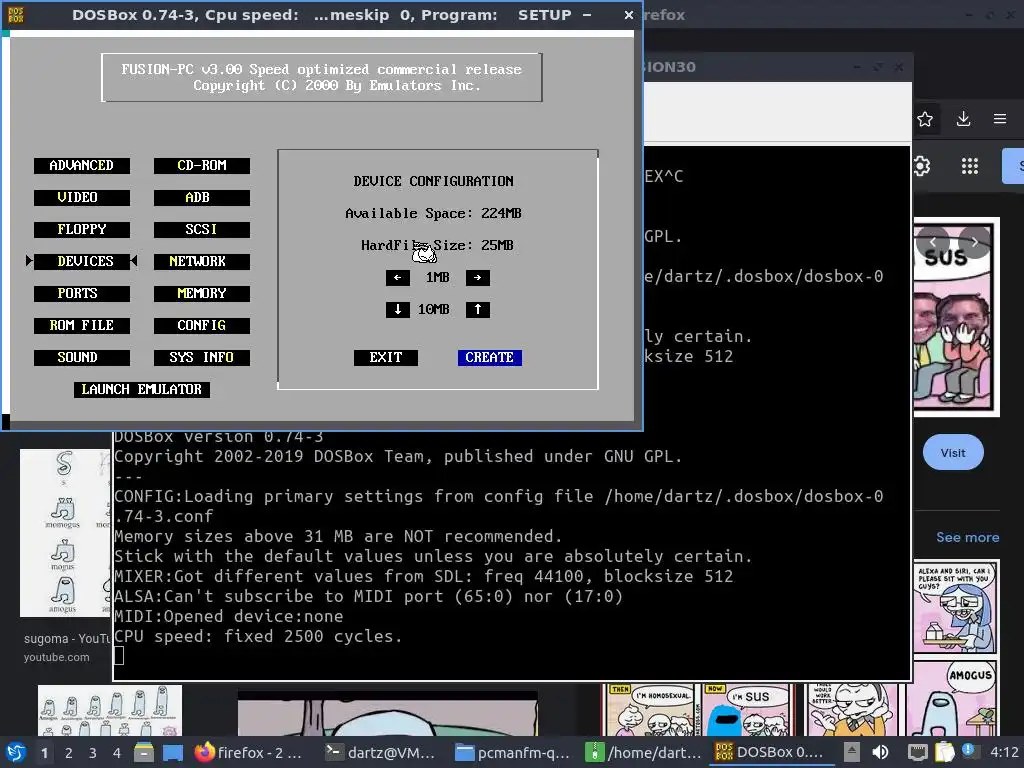Click the youtube.com source link
Screen dimensions: 1024x768
point(57,657)
